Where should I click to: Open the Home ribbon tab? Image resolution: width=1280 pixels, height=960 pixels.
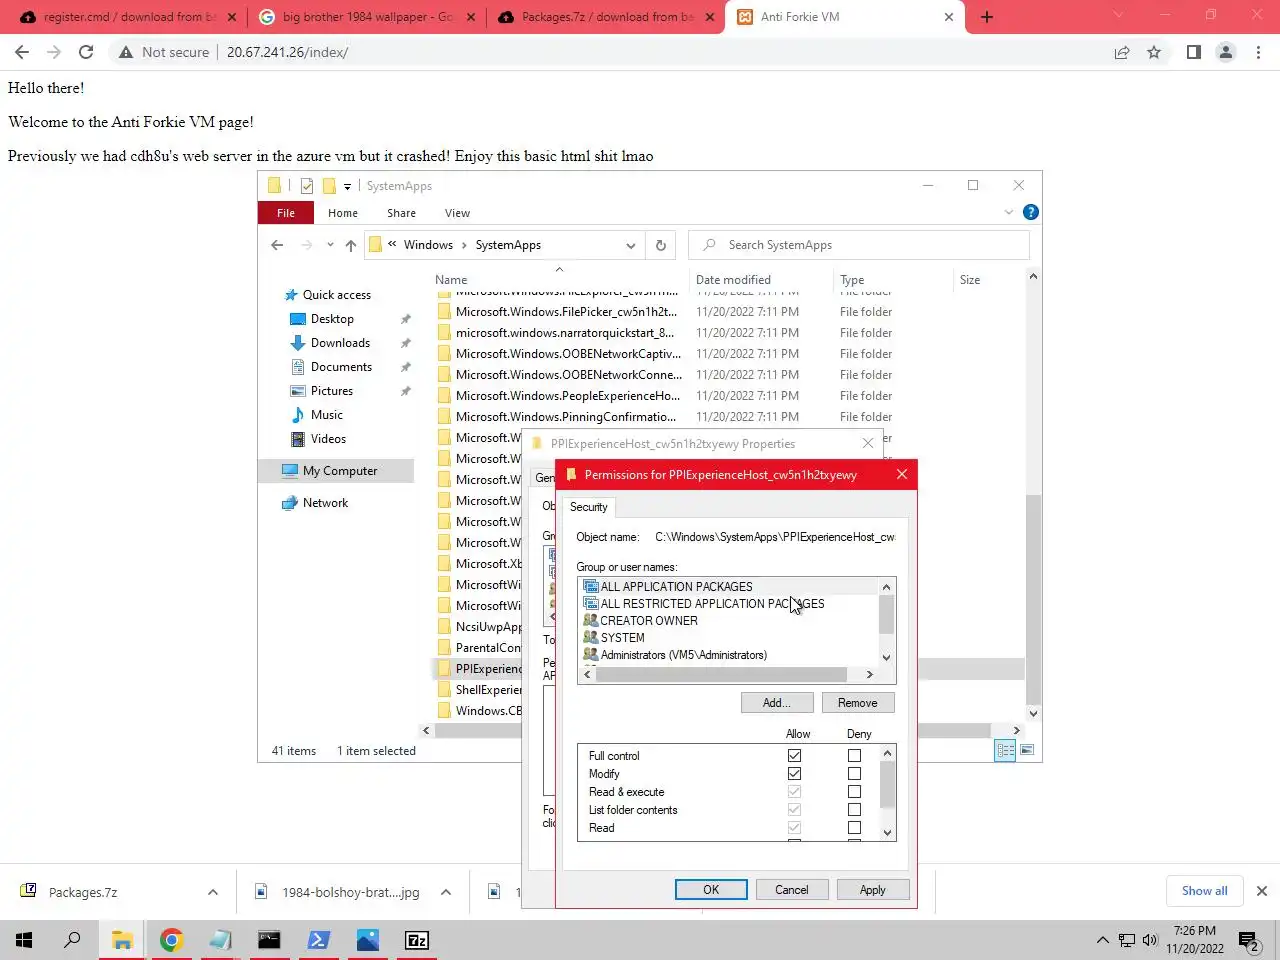coord(343,213)
